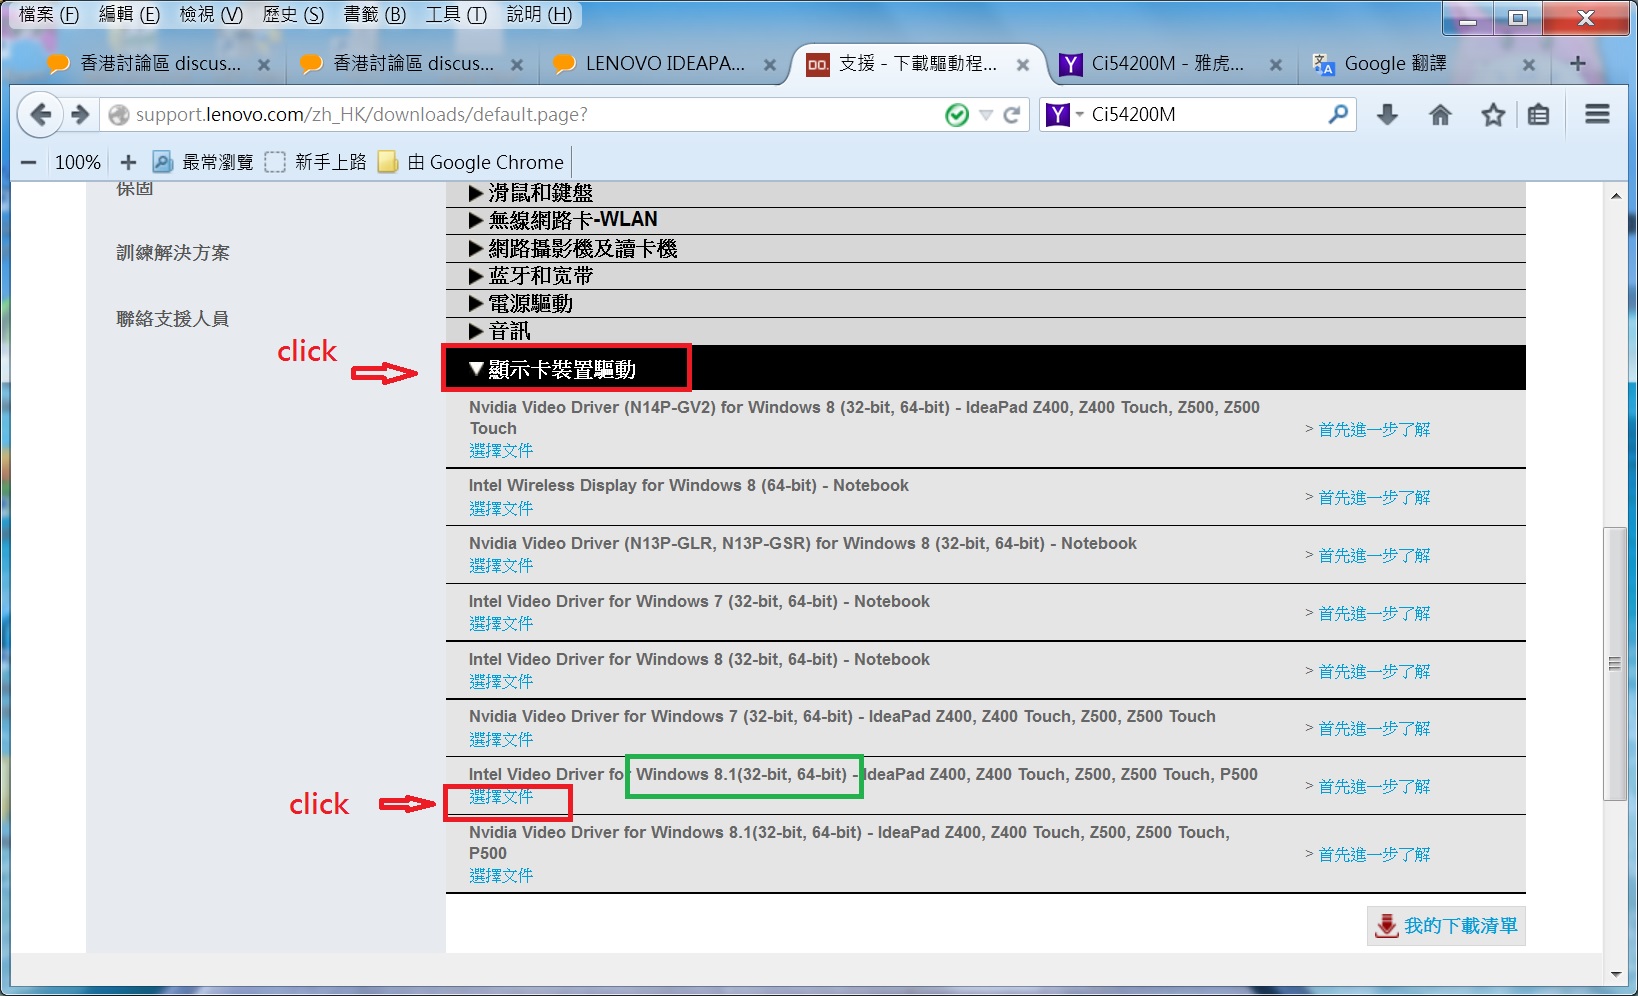This screenshot has width=1638, height=996.
Task: Click the vertical scrollbar thumb
Action: pyautogui.click(x=1614, y=663)
